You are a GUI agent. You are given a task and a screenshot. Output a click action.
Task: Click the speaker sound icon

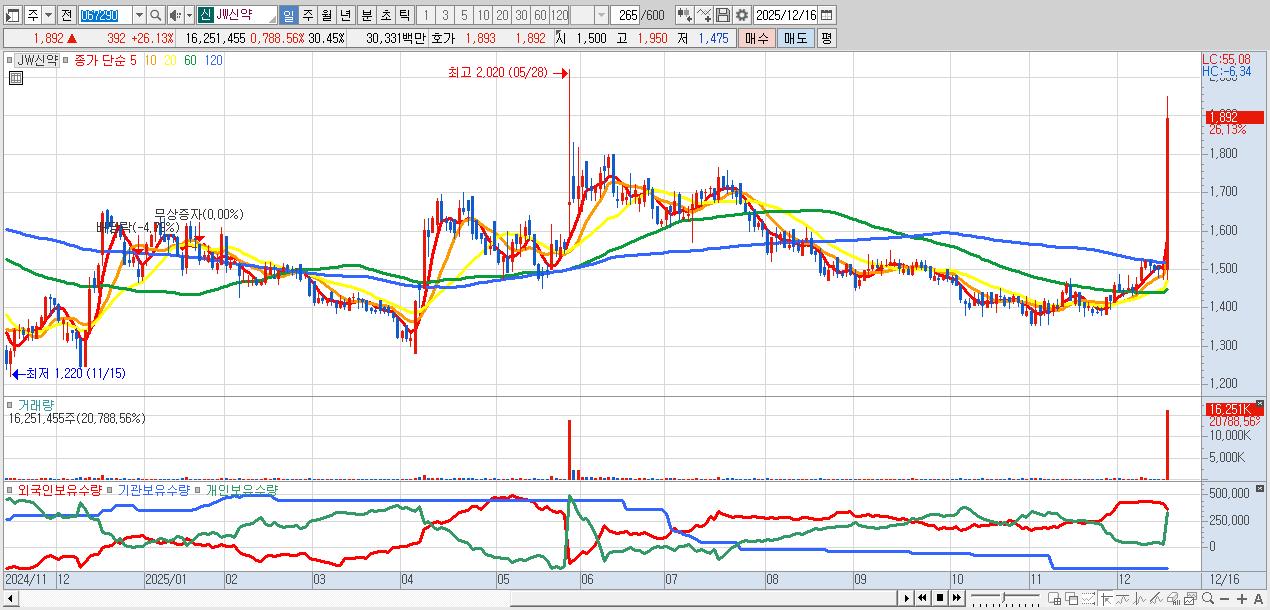point(175,15)
